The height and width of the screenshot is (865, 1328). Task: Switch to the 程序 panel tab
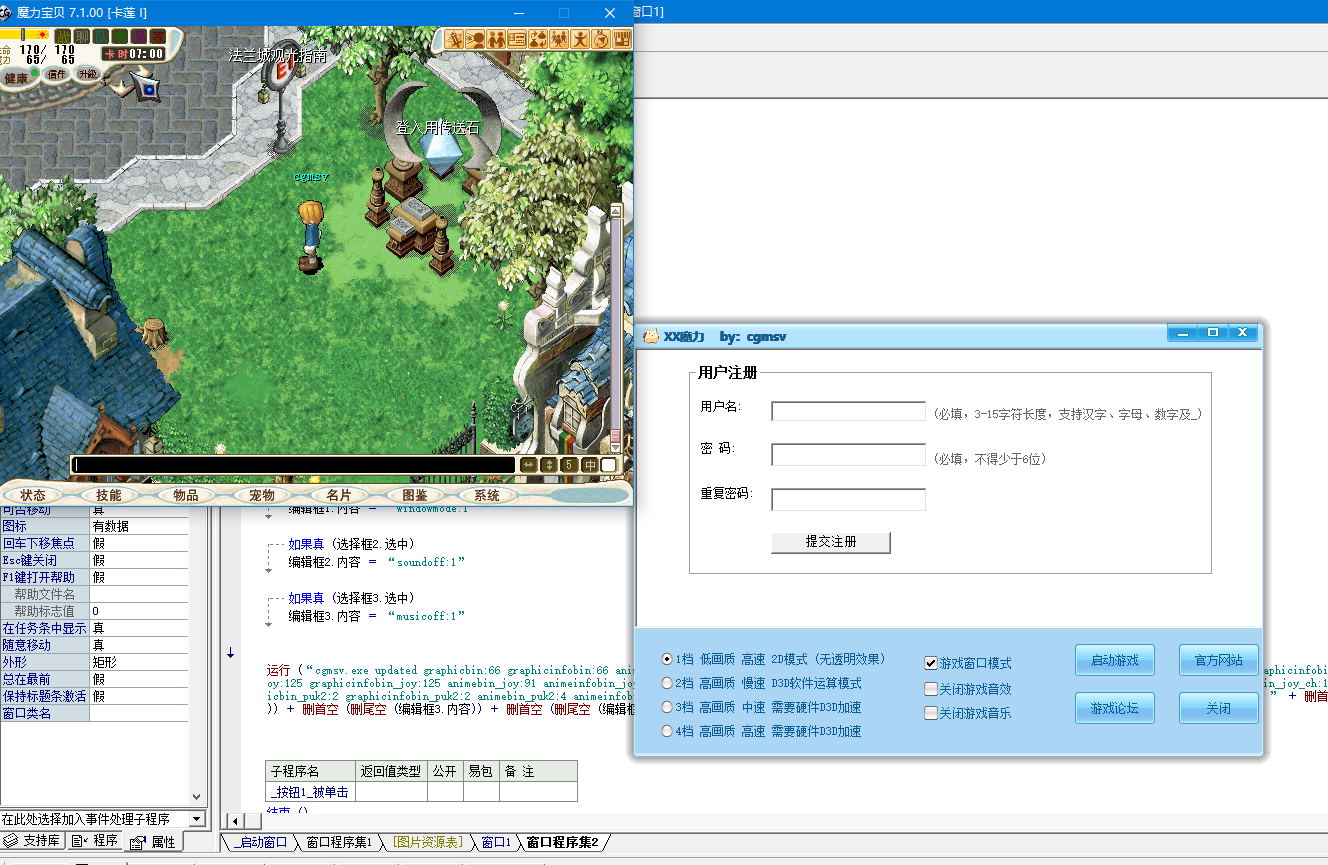95,841
